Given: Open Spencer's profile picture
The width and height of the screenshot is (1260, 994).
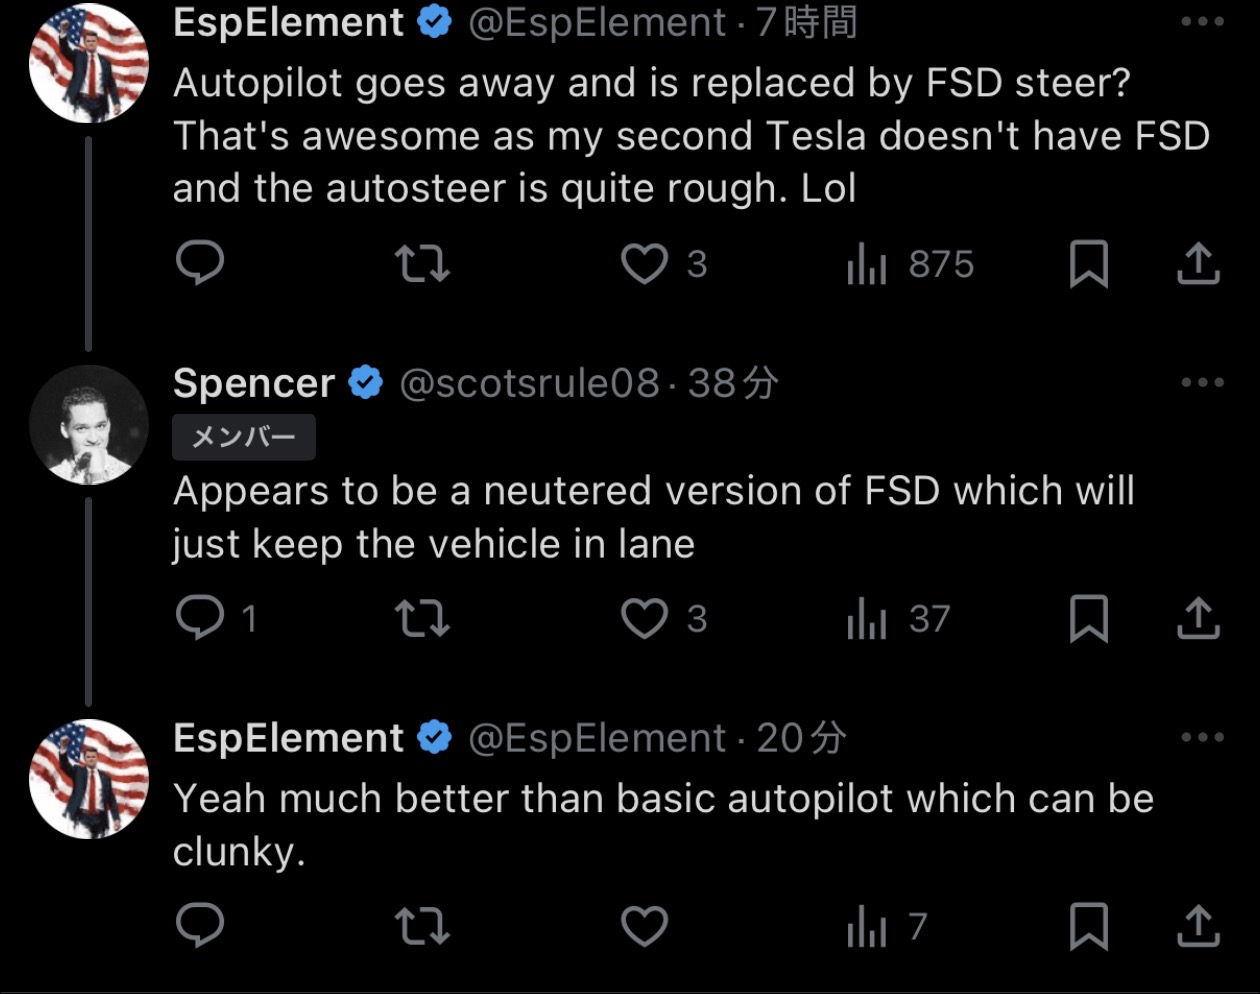Looking at the screenshot, I should pos(89,425).
